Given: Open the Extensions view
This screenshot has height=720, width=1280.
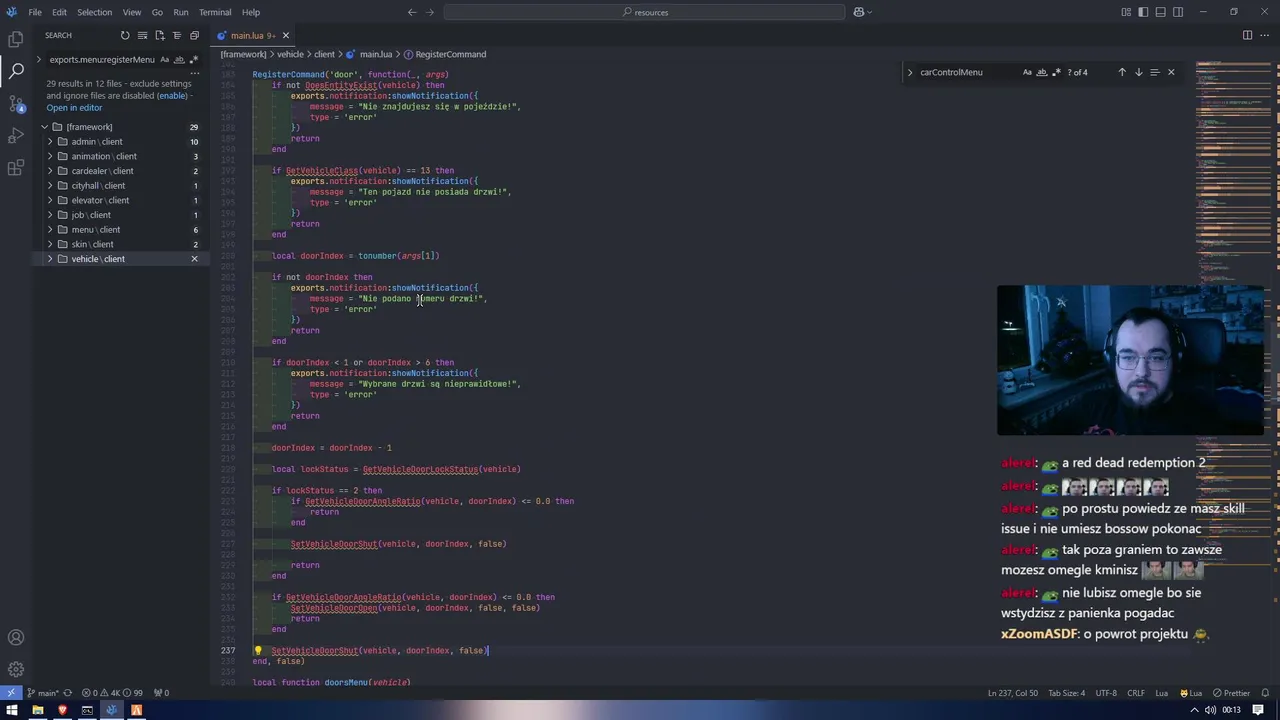Looking at the screenshot, I should click(15, 167).
